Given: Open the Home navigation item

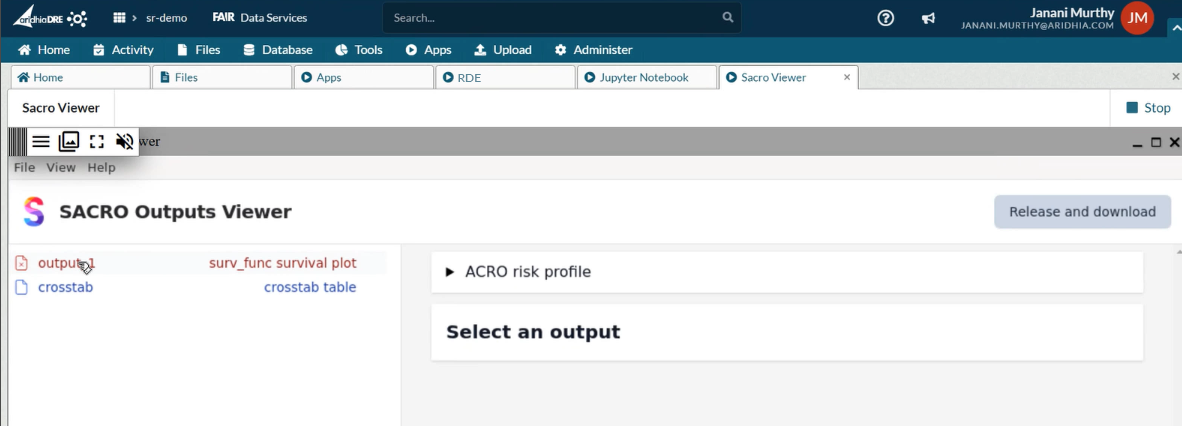Looking at the screenshot, I should (44, 50).
